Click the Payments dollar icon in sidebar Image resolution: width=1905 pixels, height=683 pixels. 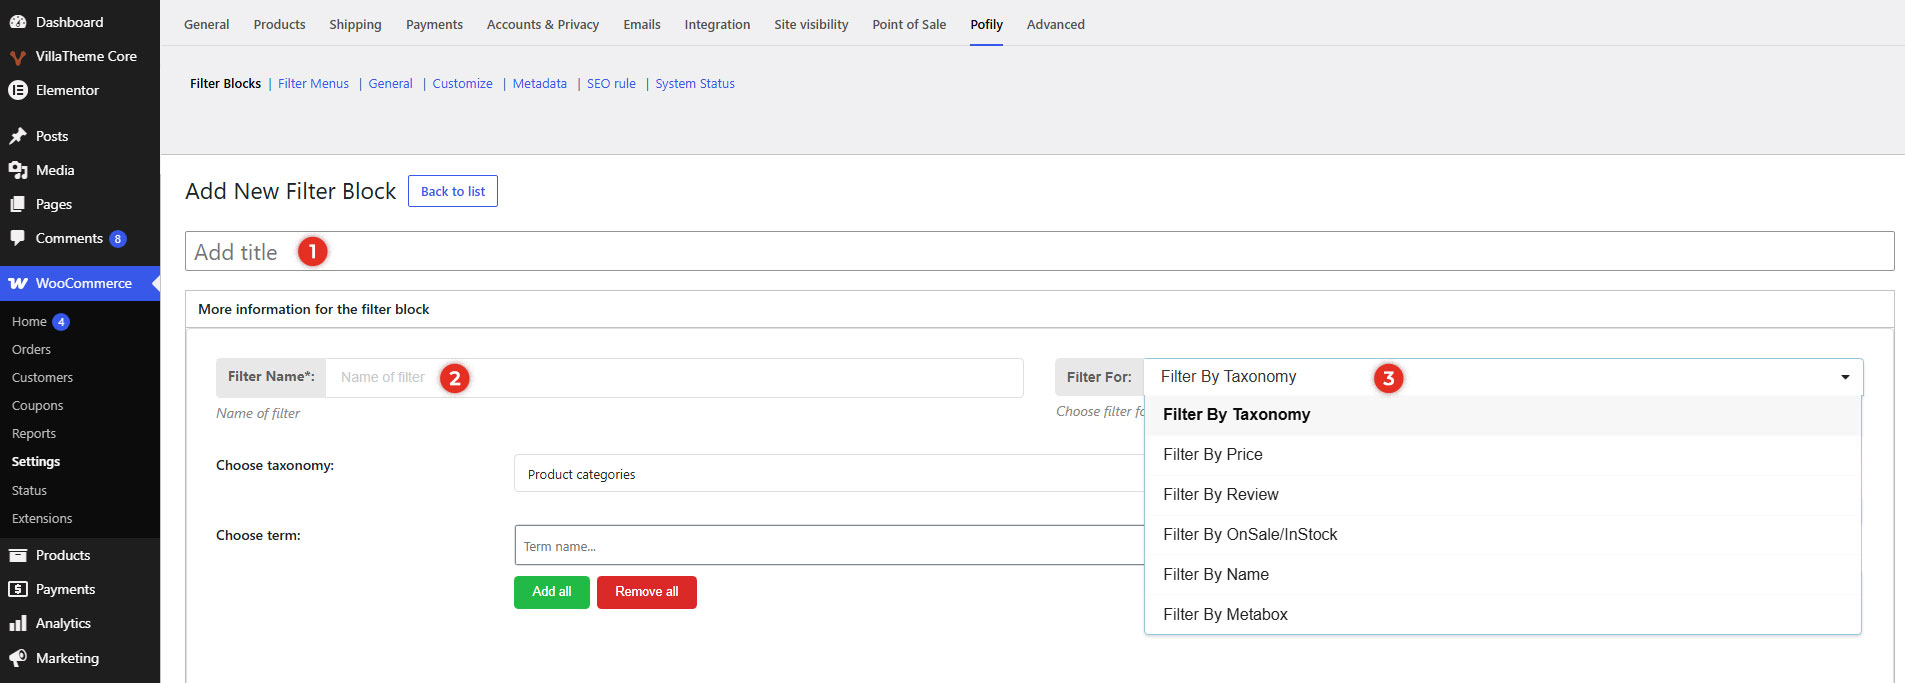pyautogui.click(x=18, y=589)
